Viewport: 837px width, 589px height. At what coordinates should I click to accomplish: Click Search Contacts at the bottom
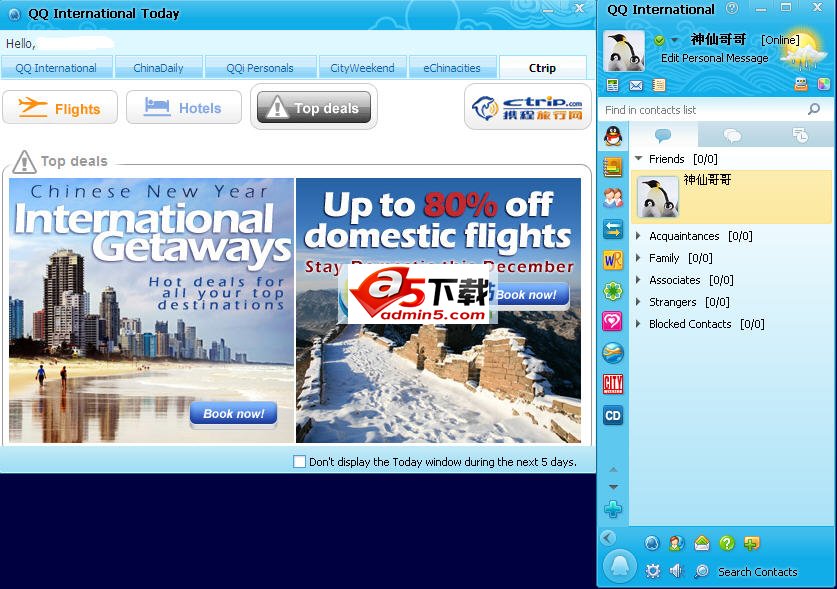click(x=757, y=571)
